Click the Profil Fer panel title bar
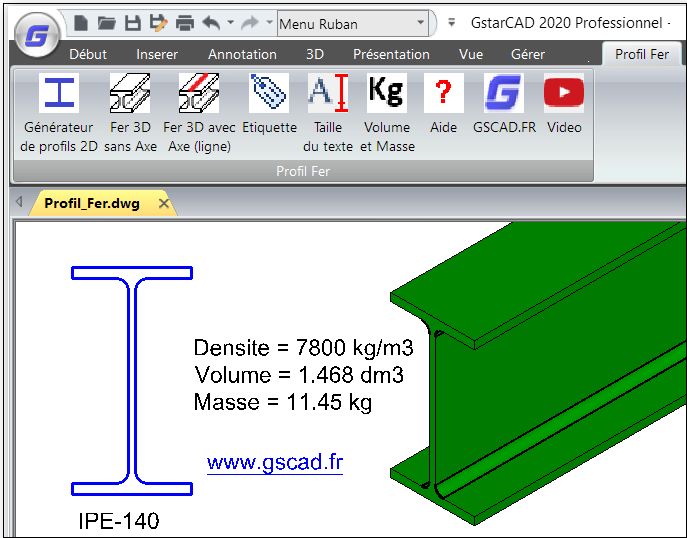This screenshot has width=687, height=538. [303, 171]
